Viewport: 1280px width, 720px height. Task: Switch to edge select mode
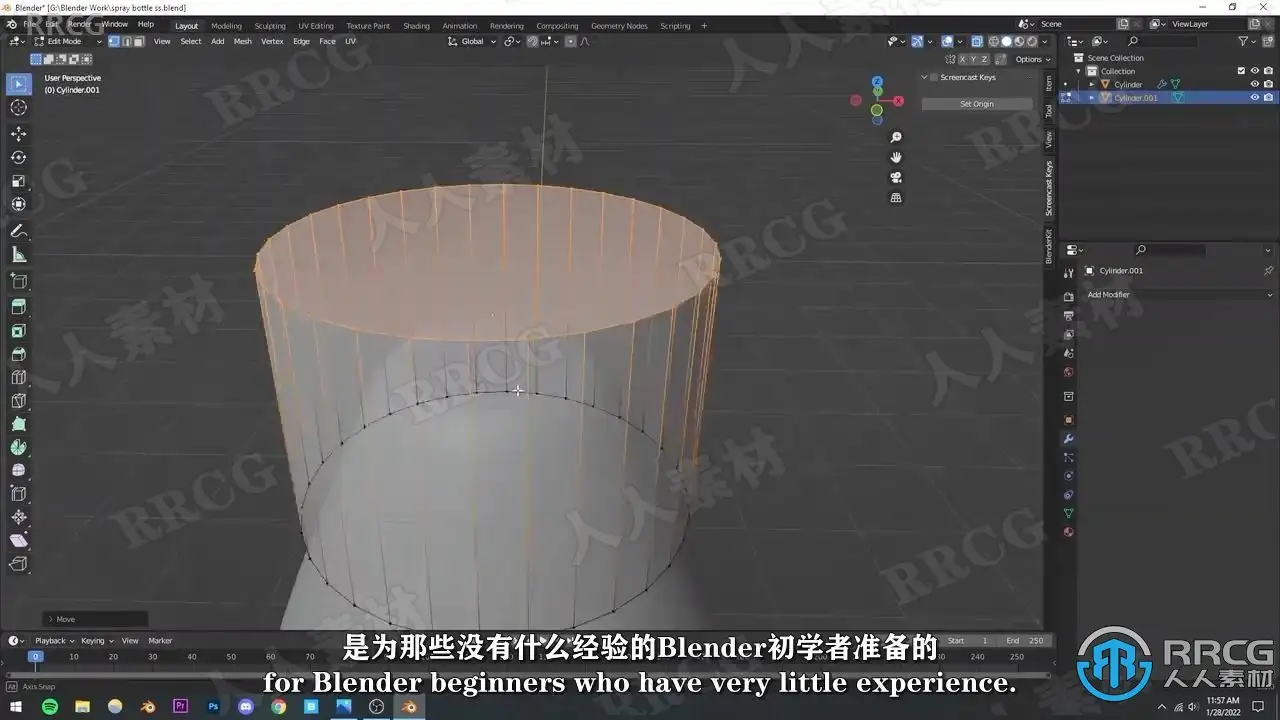pos(126,41)
